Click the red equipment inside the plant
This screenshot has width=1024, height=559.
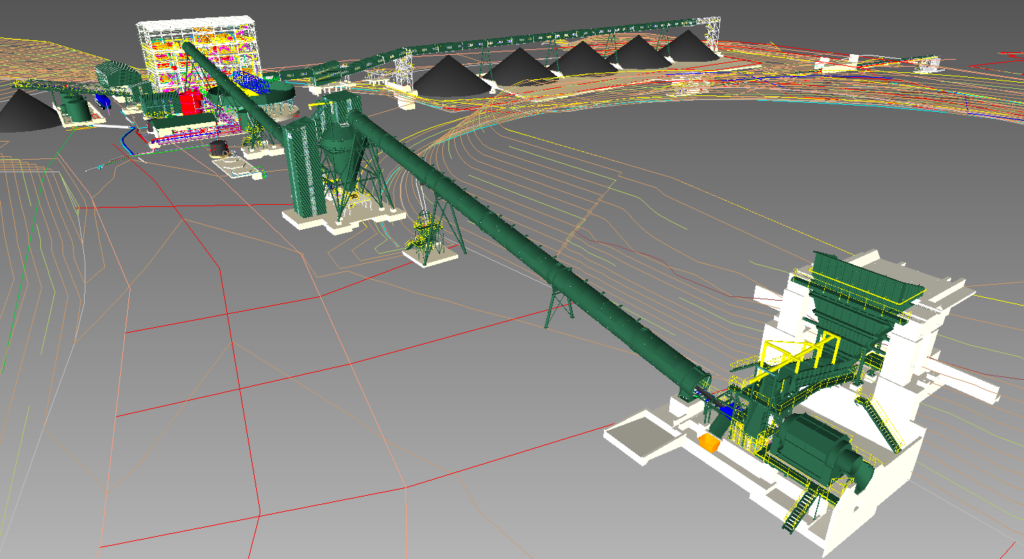pyautogui.click(x=189, y=104)
